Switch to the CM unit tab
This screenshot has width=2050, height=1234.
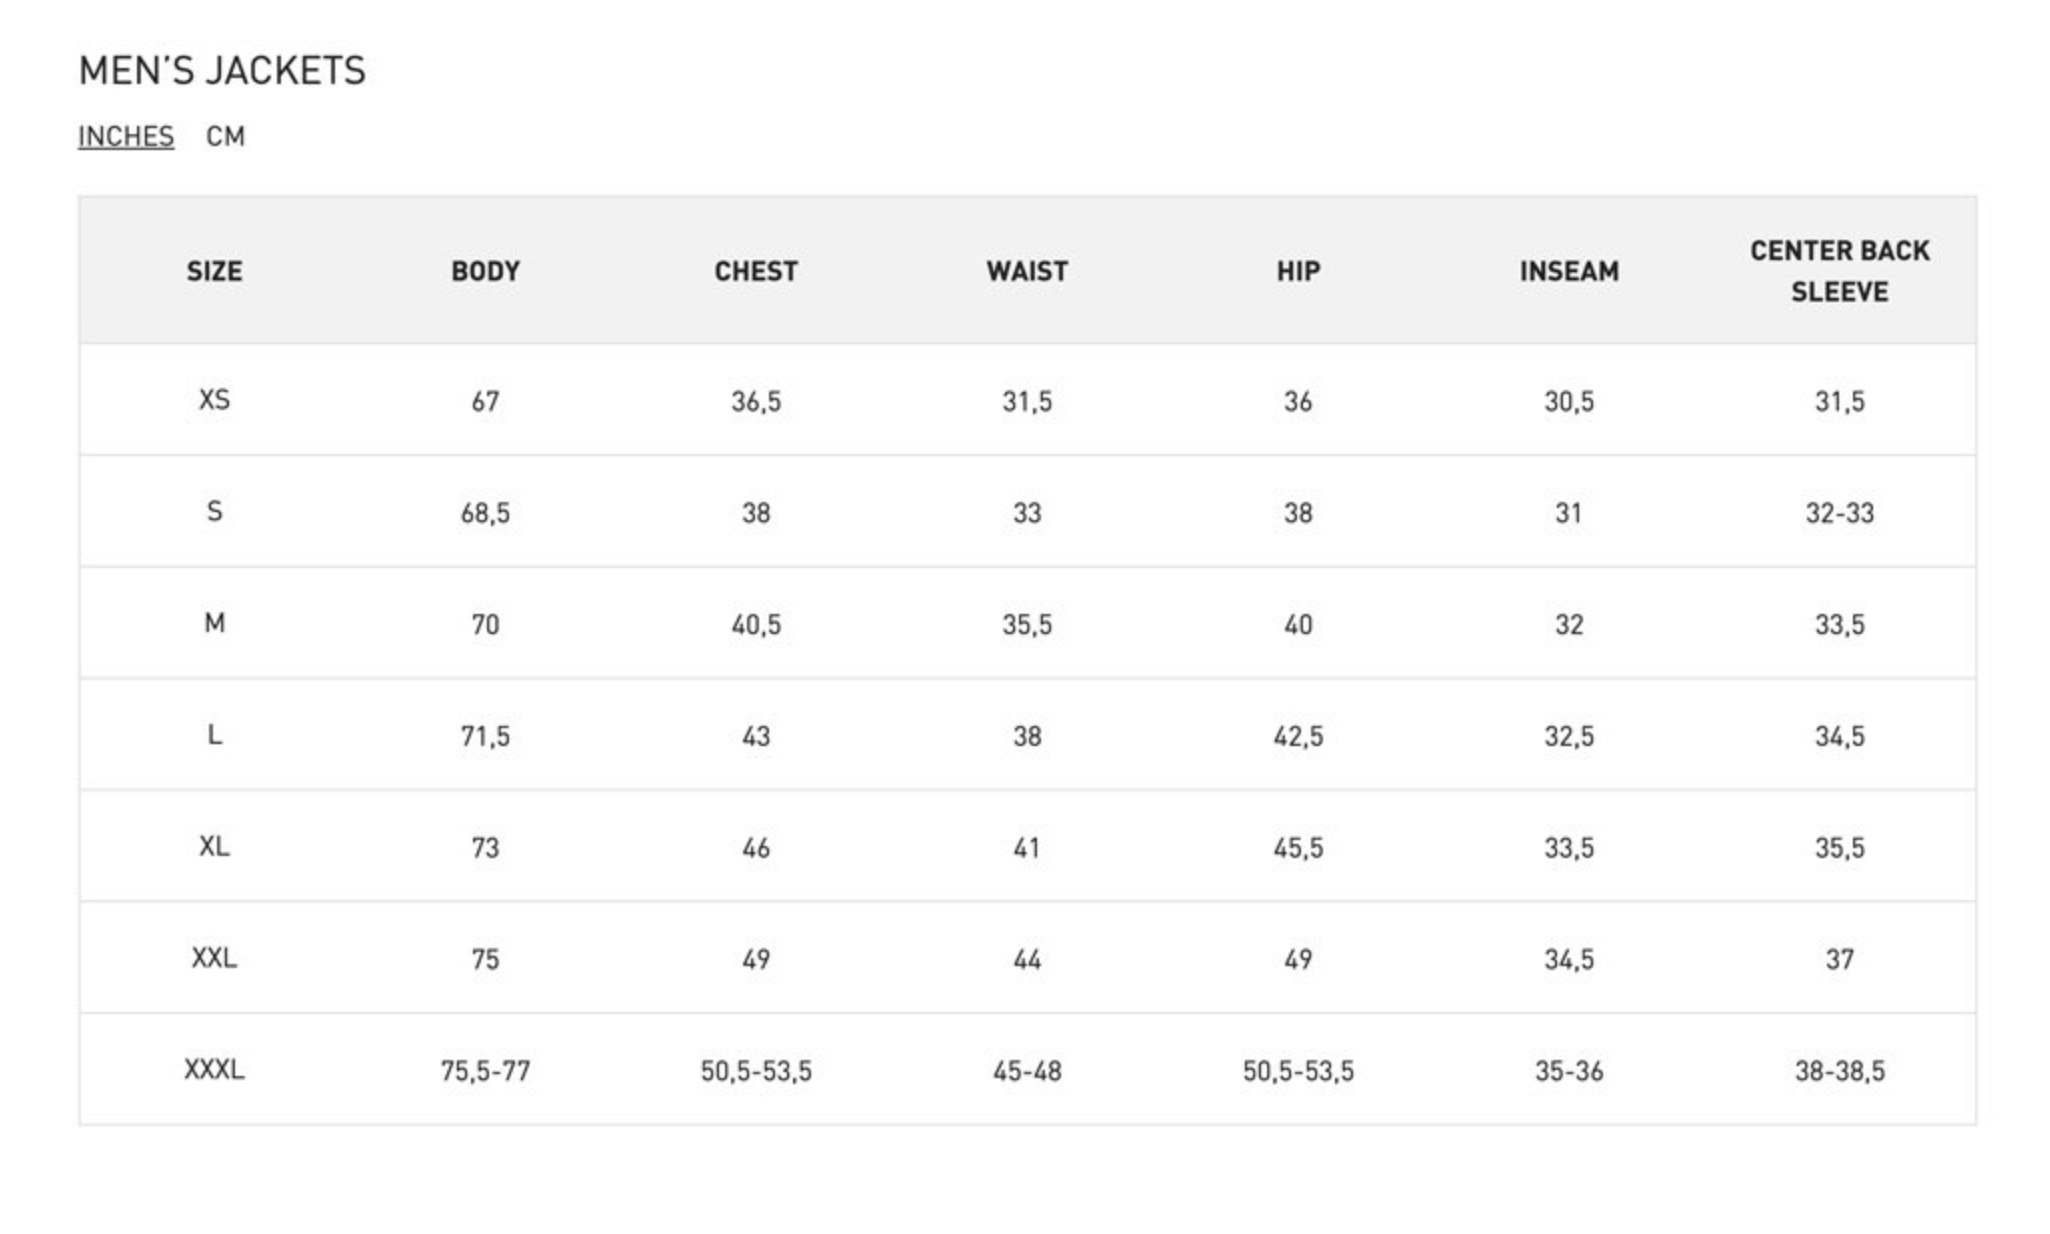click(x=225, y=136)
